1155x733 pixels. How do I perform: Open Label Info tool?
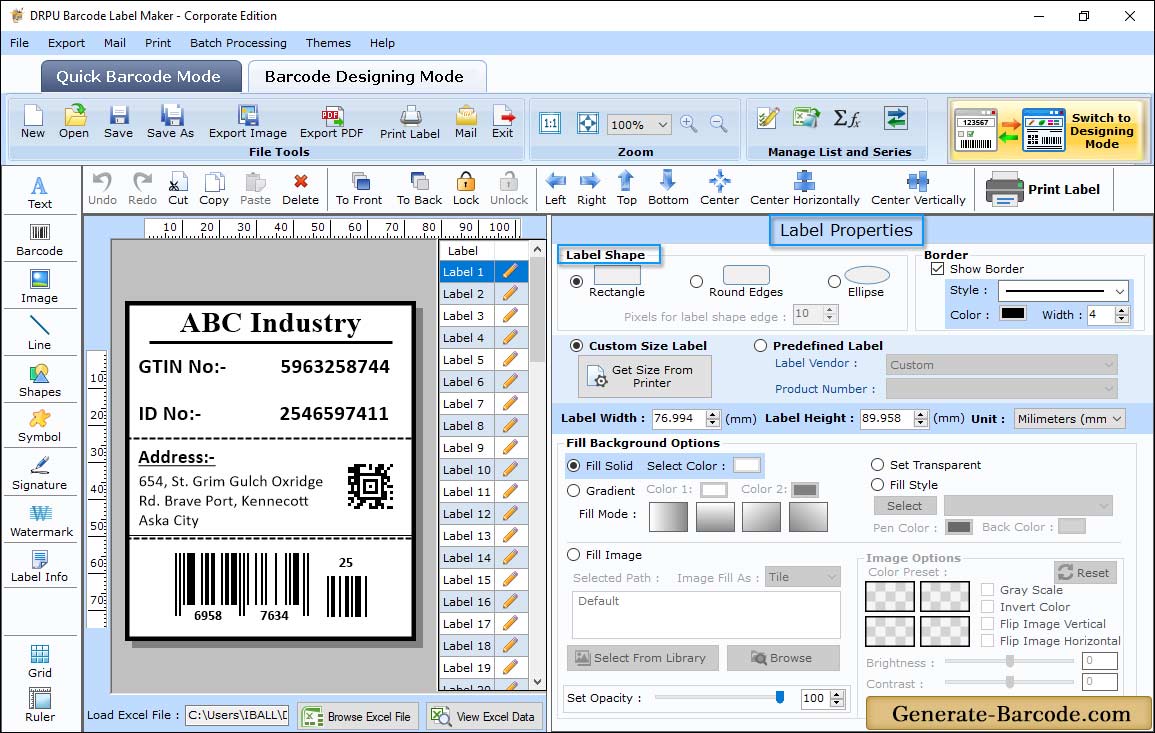40,567
